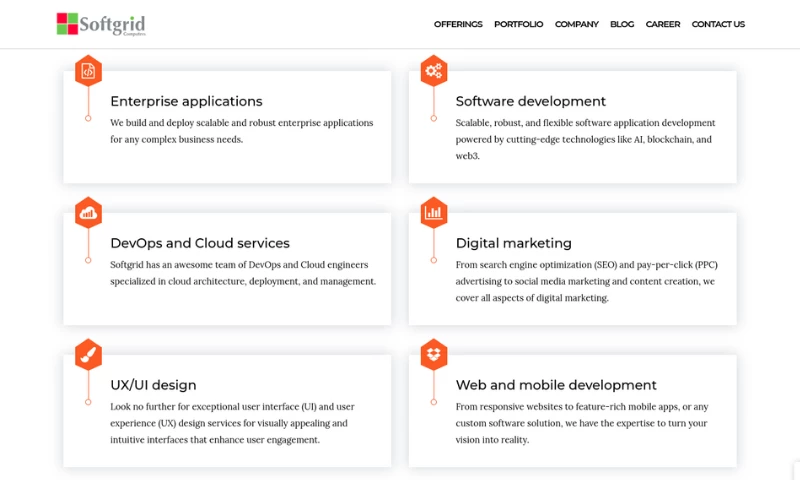
Task: Click the Enterprise applications code hexagon icon
Action: [88, 71]
